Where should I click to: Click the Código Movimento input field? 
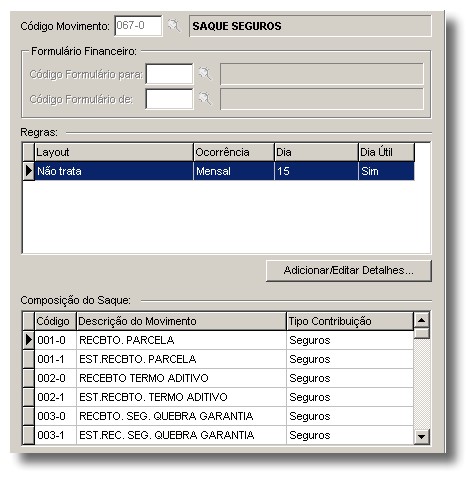pos(138,26)
